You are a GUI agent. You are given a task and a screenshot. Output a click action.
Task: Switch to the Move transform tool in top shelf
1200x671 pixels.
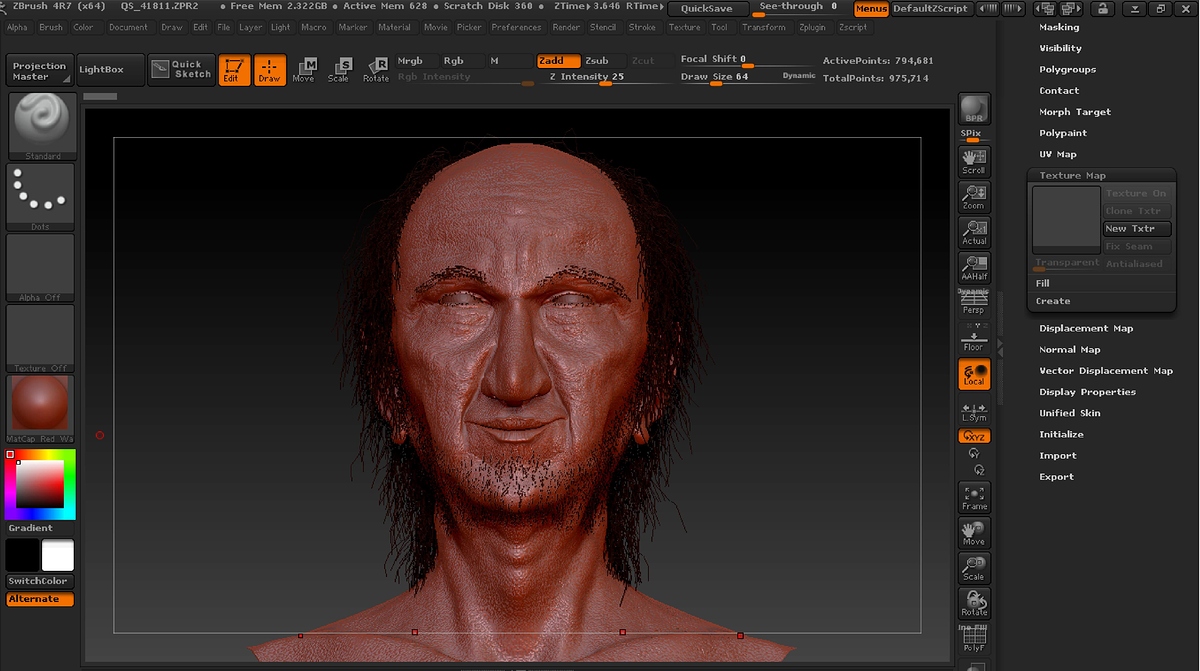click(x=304, y=70)
